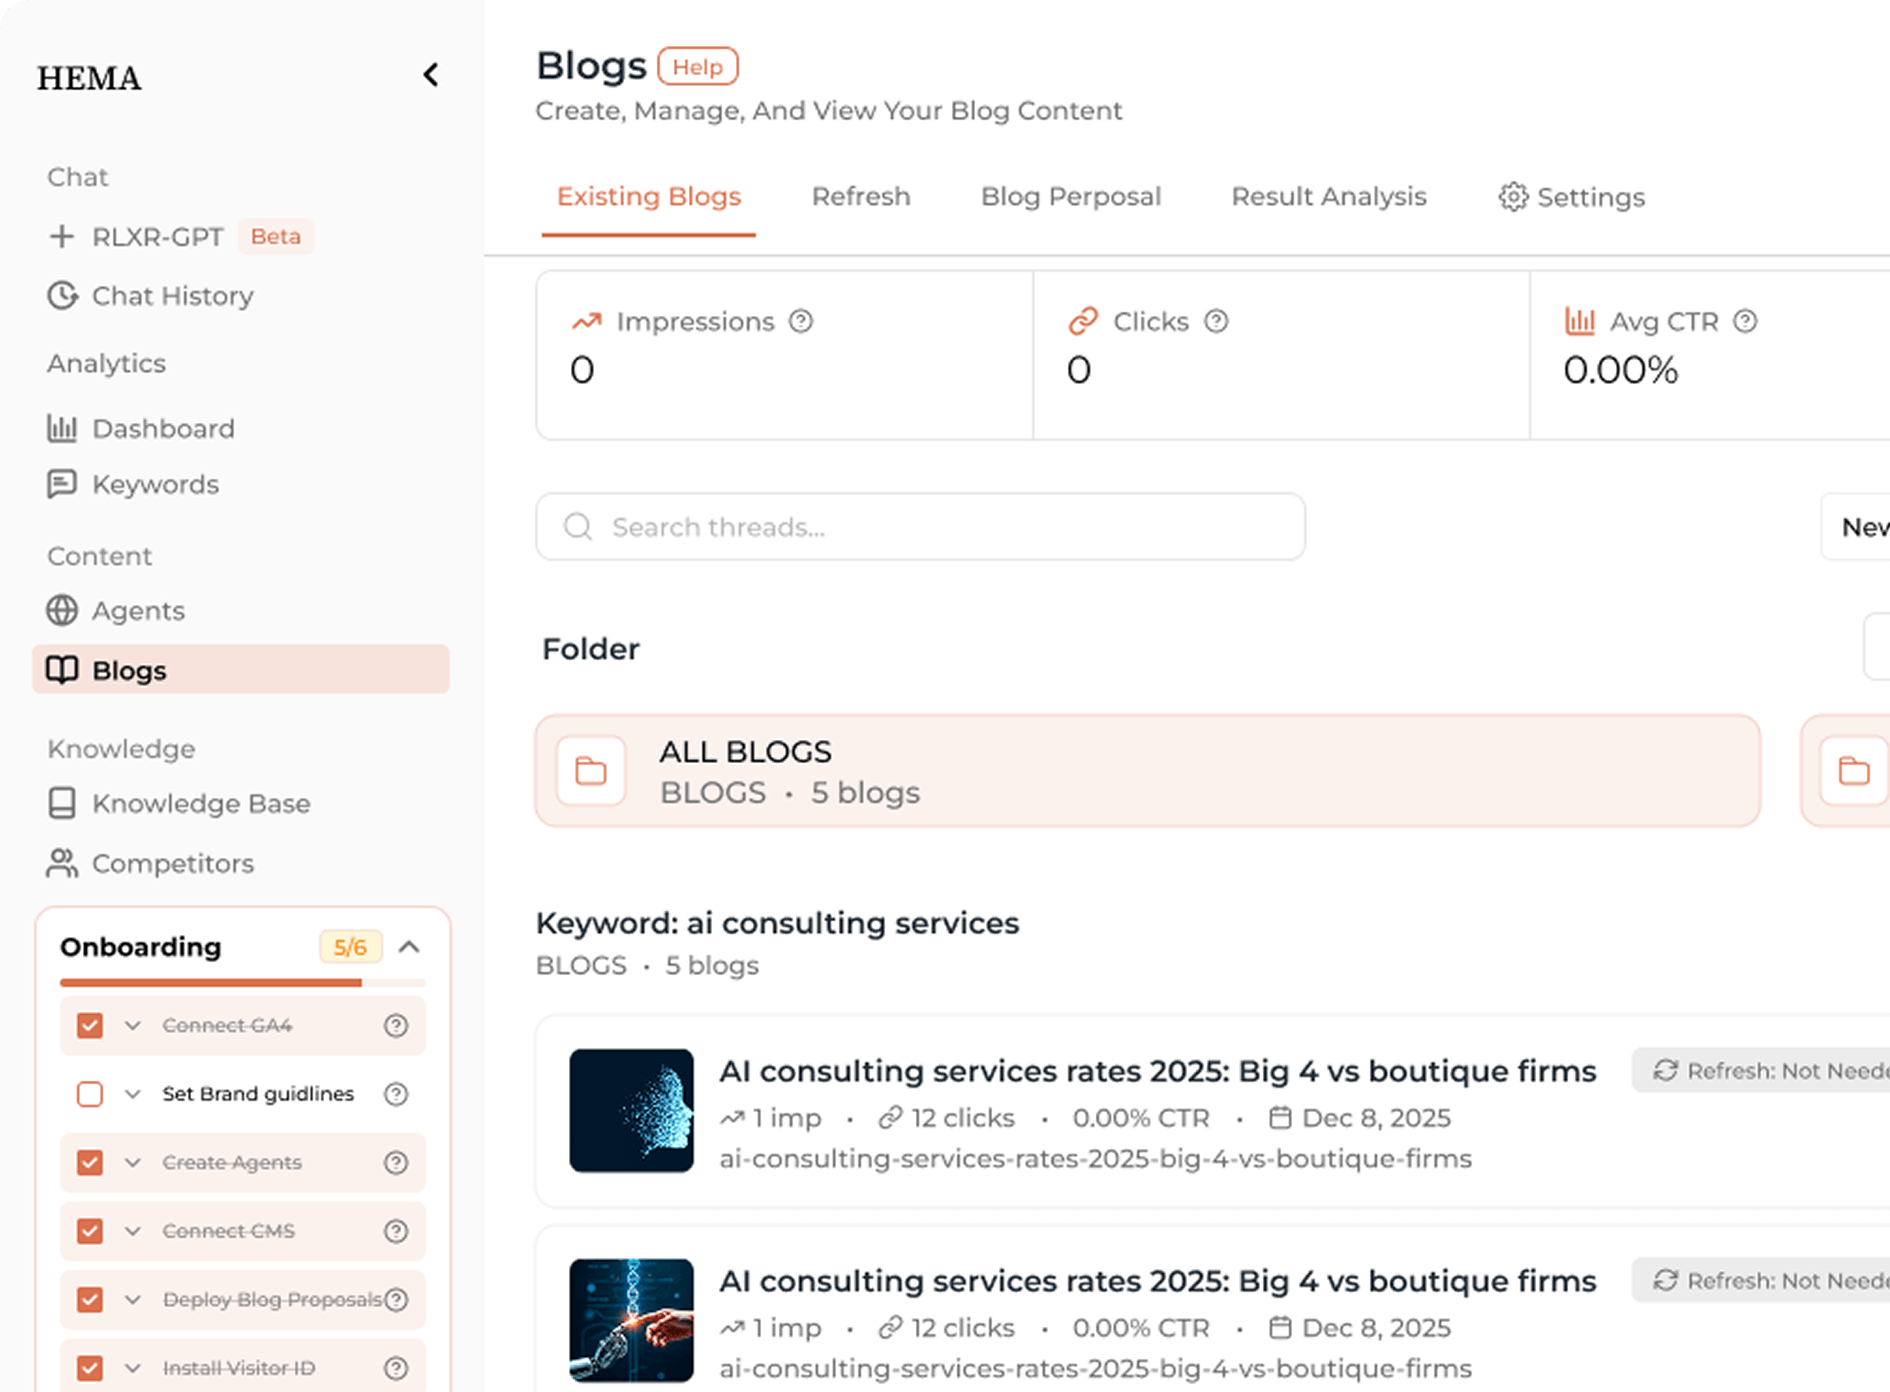
Task: Click the Help button next to Blogs
Action: [x=697, y=66]
